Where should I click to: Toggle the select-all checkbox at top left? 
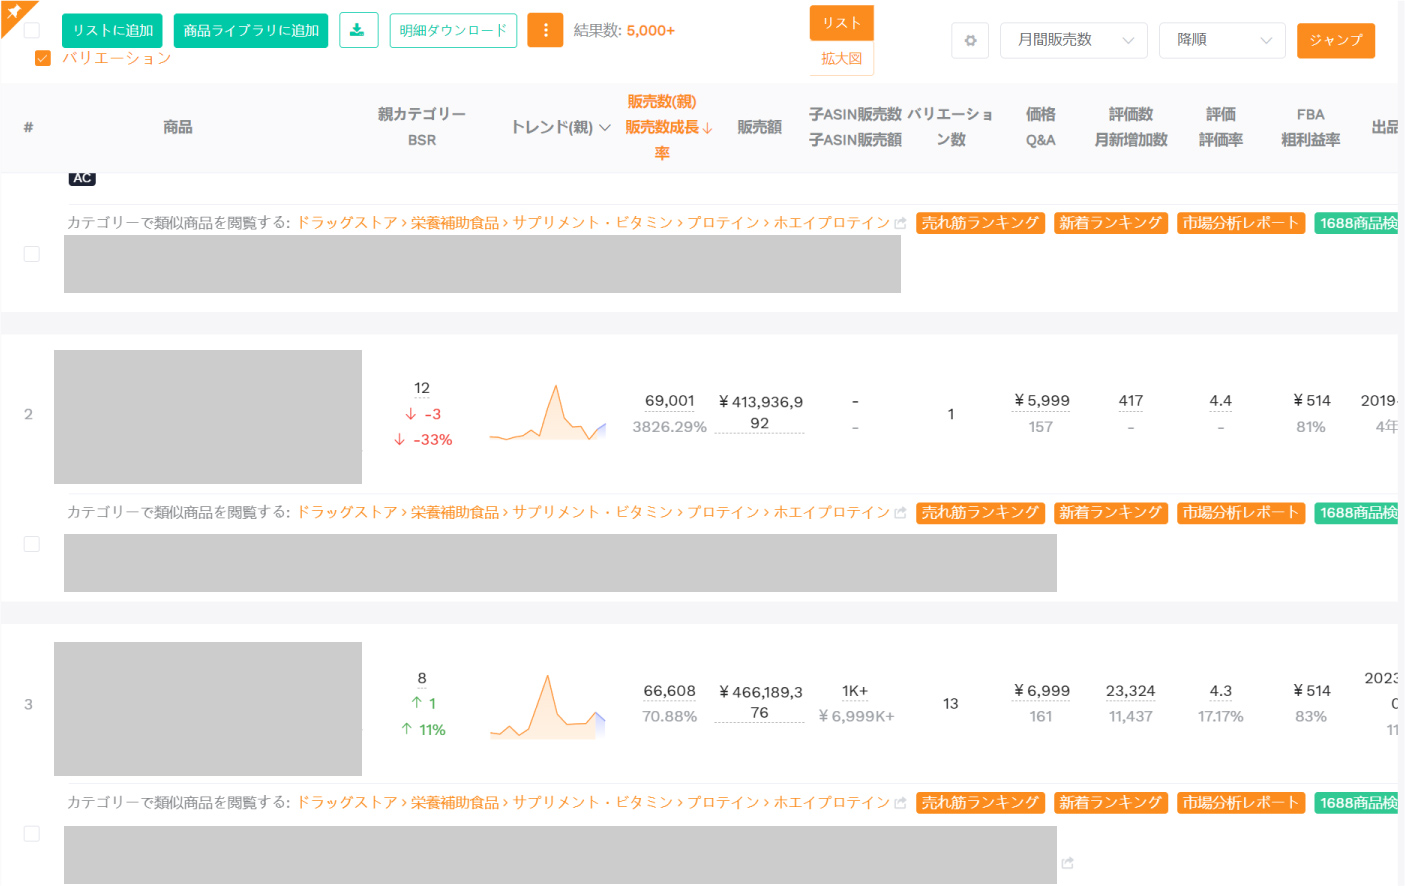(x=31, y=30)
